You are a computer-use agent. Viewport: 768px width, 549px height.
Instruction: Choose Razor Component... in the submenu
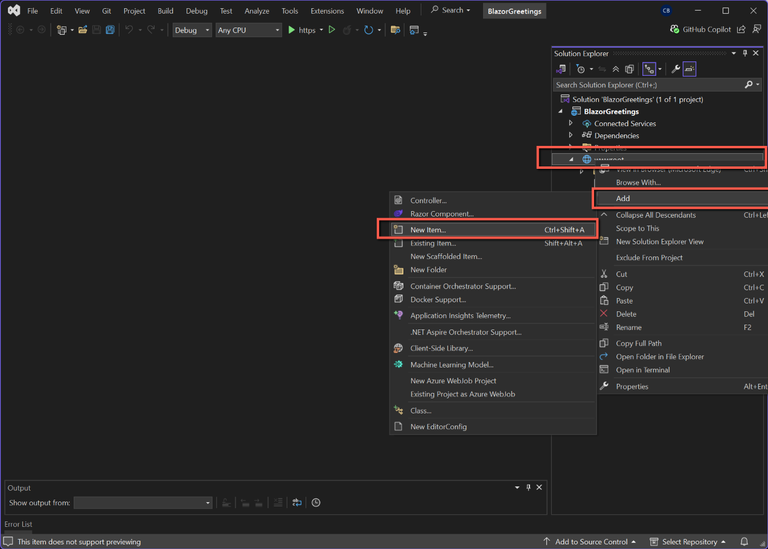441,214
